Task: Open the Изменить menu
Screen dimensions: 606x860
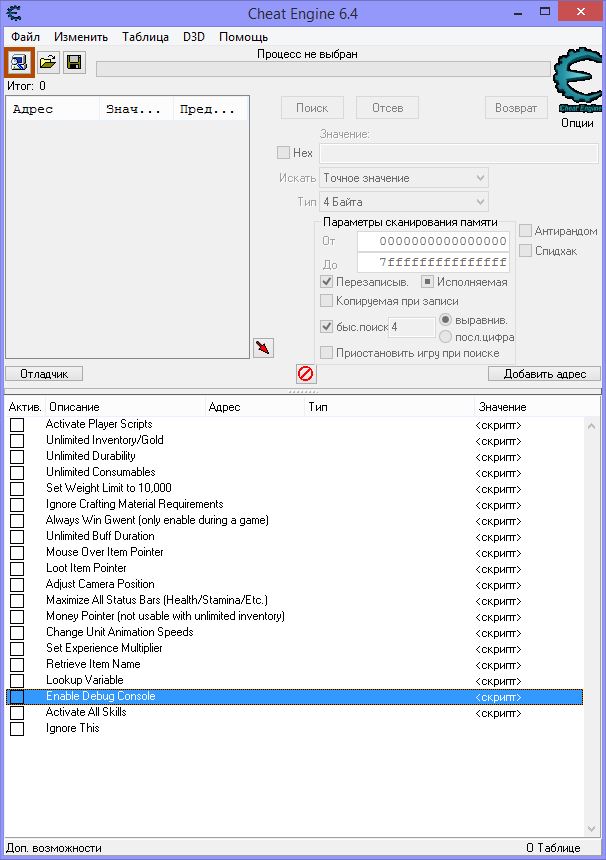Action: point(81,37)
